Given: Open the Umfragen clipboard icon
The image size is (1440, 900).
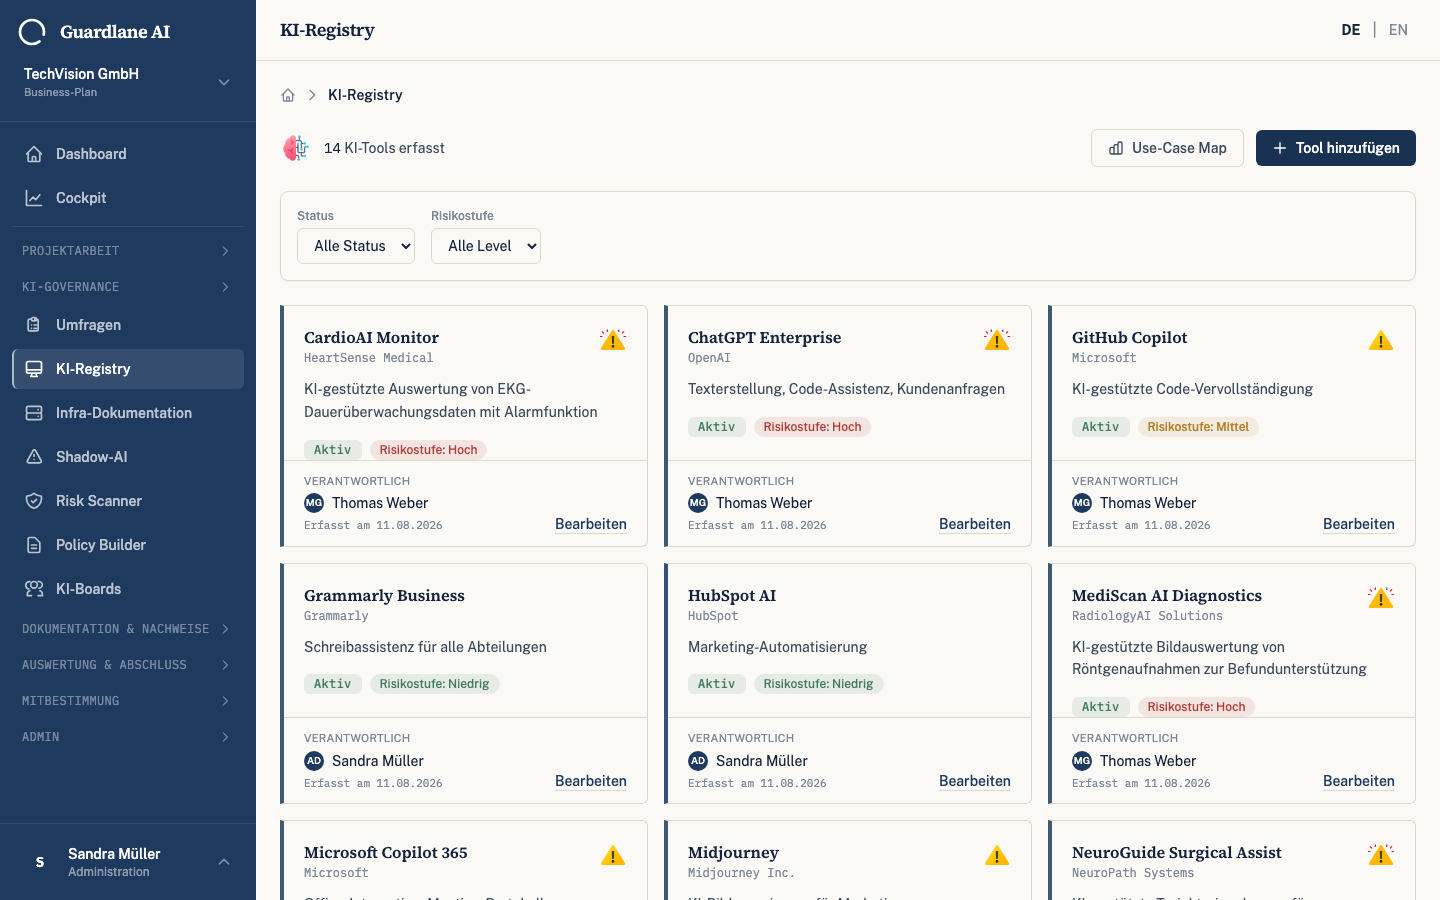Looking at the screenshot, I should click(34, 325).
